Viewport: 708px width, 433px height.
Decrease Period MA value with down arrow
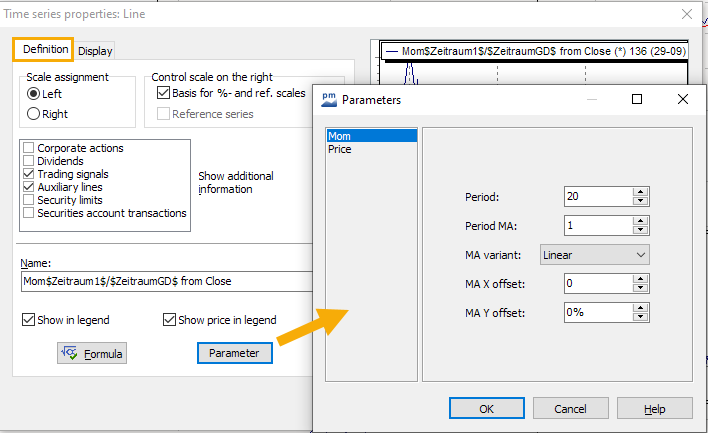tap(641, 230)
